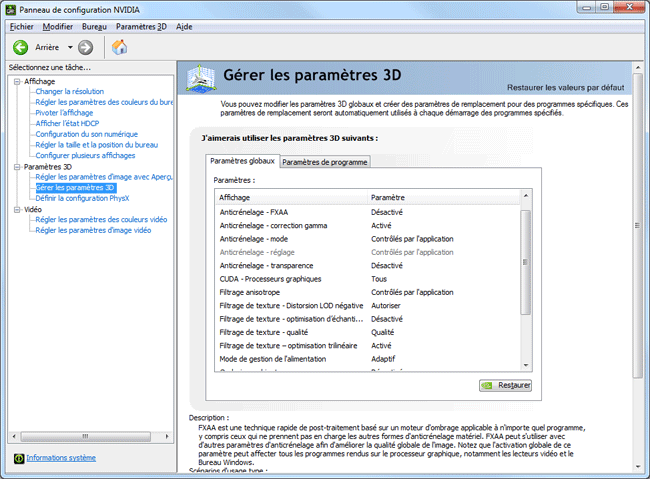This screenshot has height=479, width=650.
Task: Click the 3D settings header icon
Action: coord(201,77)
